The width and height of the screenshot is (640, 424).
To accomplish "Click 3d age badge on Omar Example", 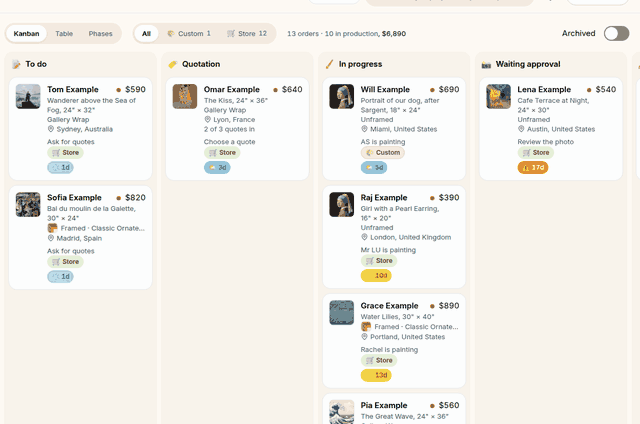I will click(217, 167).
